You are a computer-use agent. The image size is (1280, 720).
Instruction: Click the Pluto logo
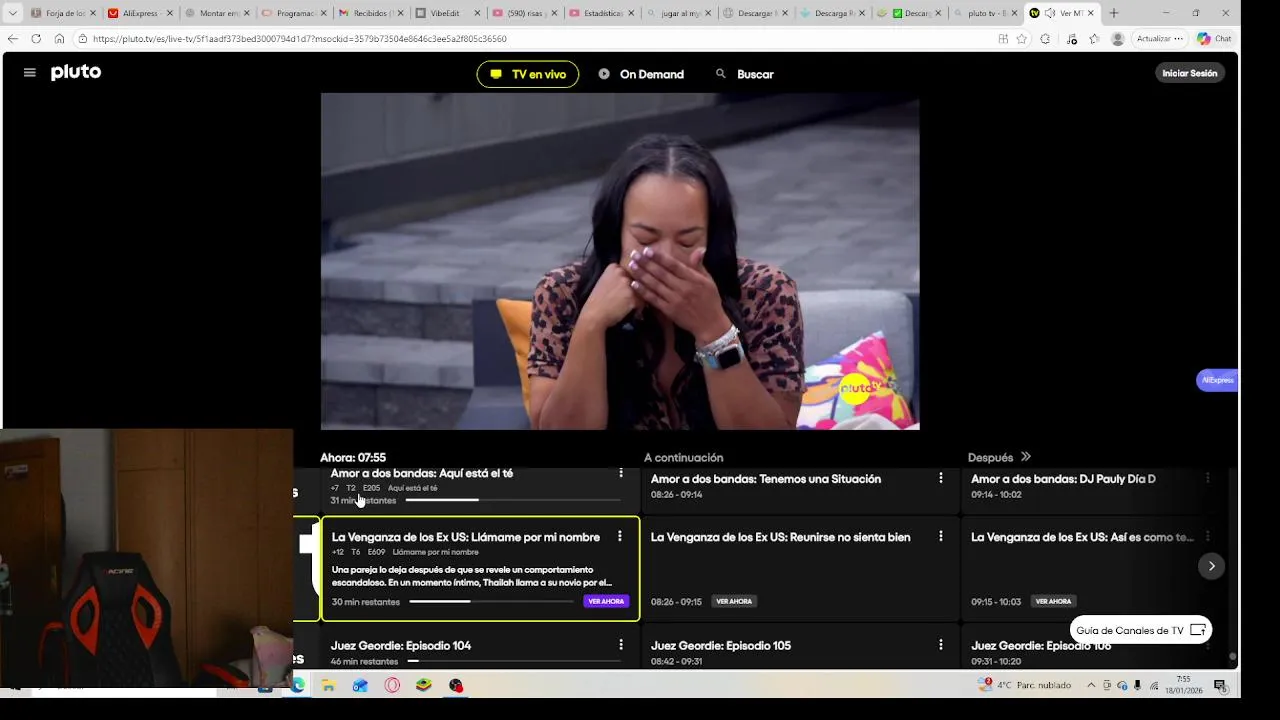(x=76, y=72)
